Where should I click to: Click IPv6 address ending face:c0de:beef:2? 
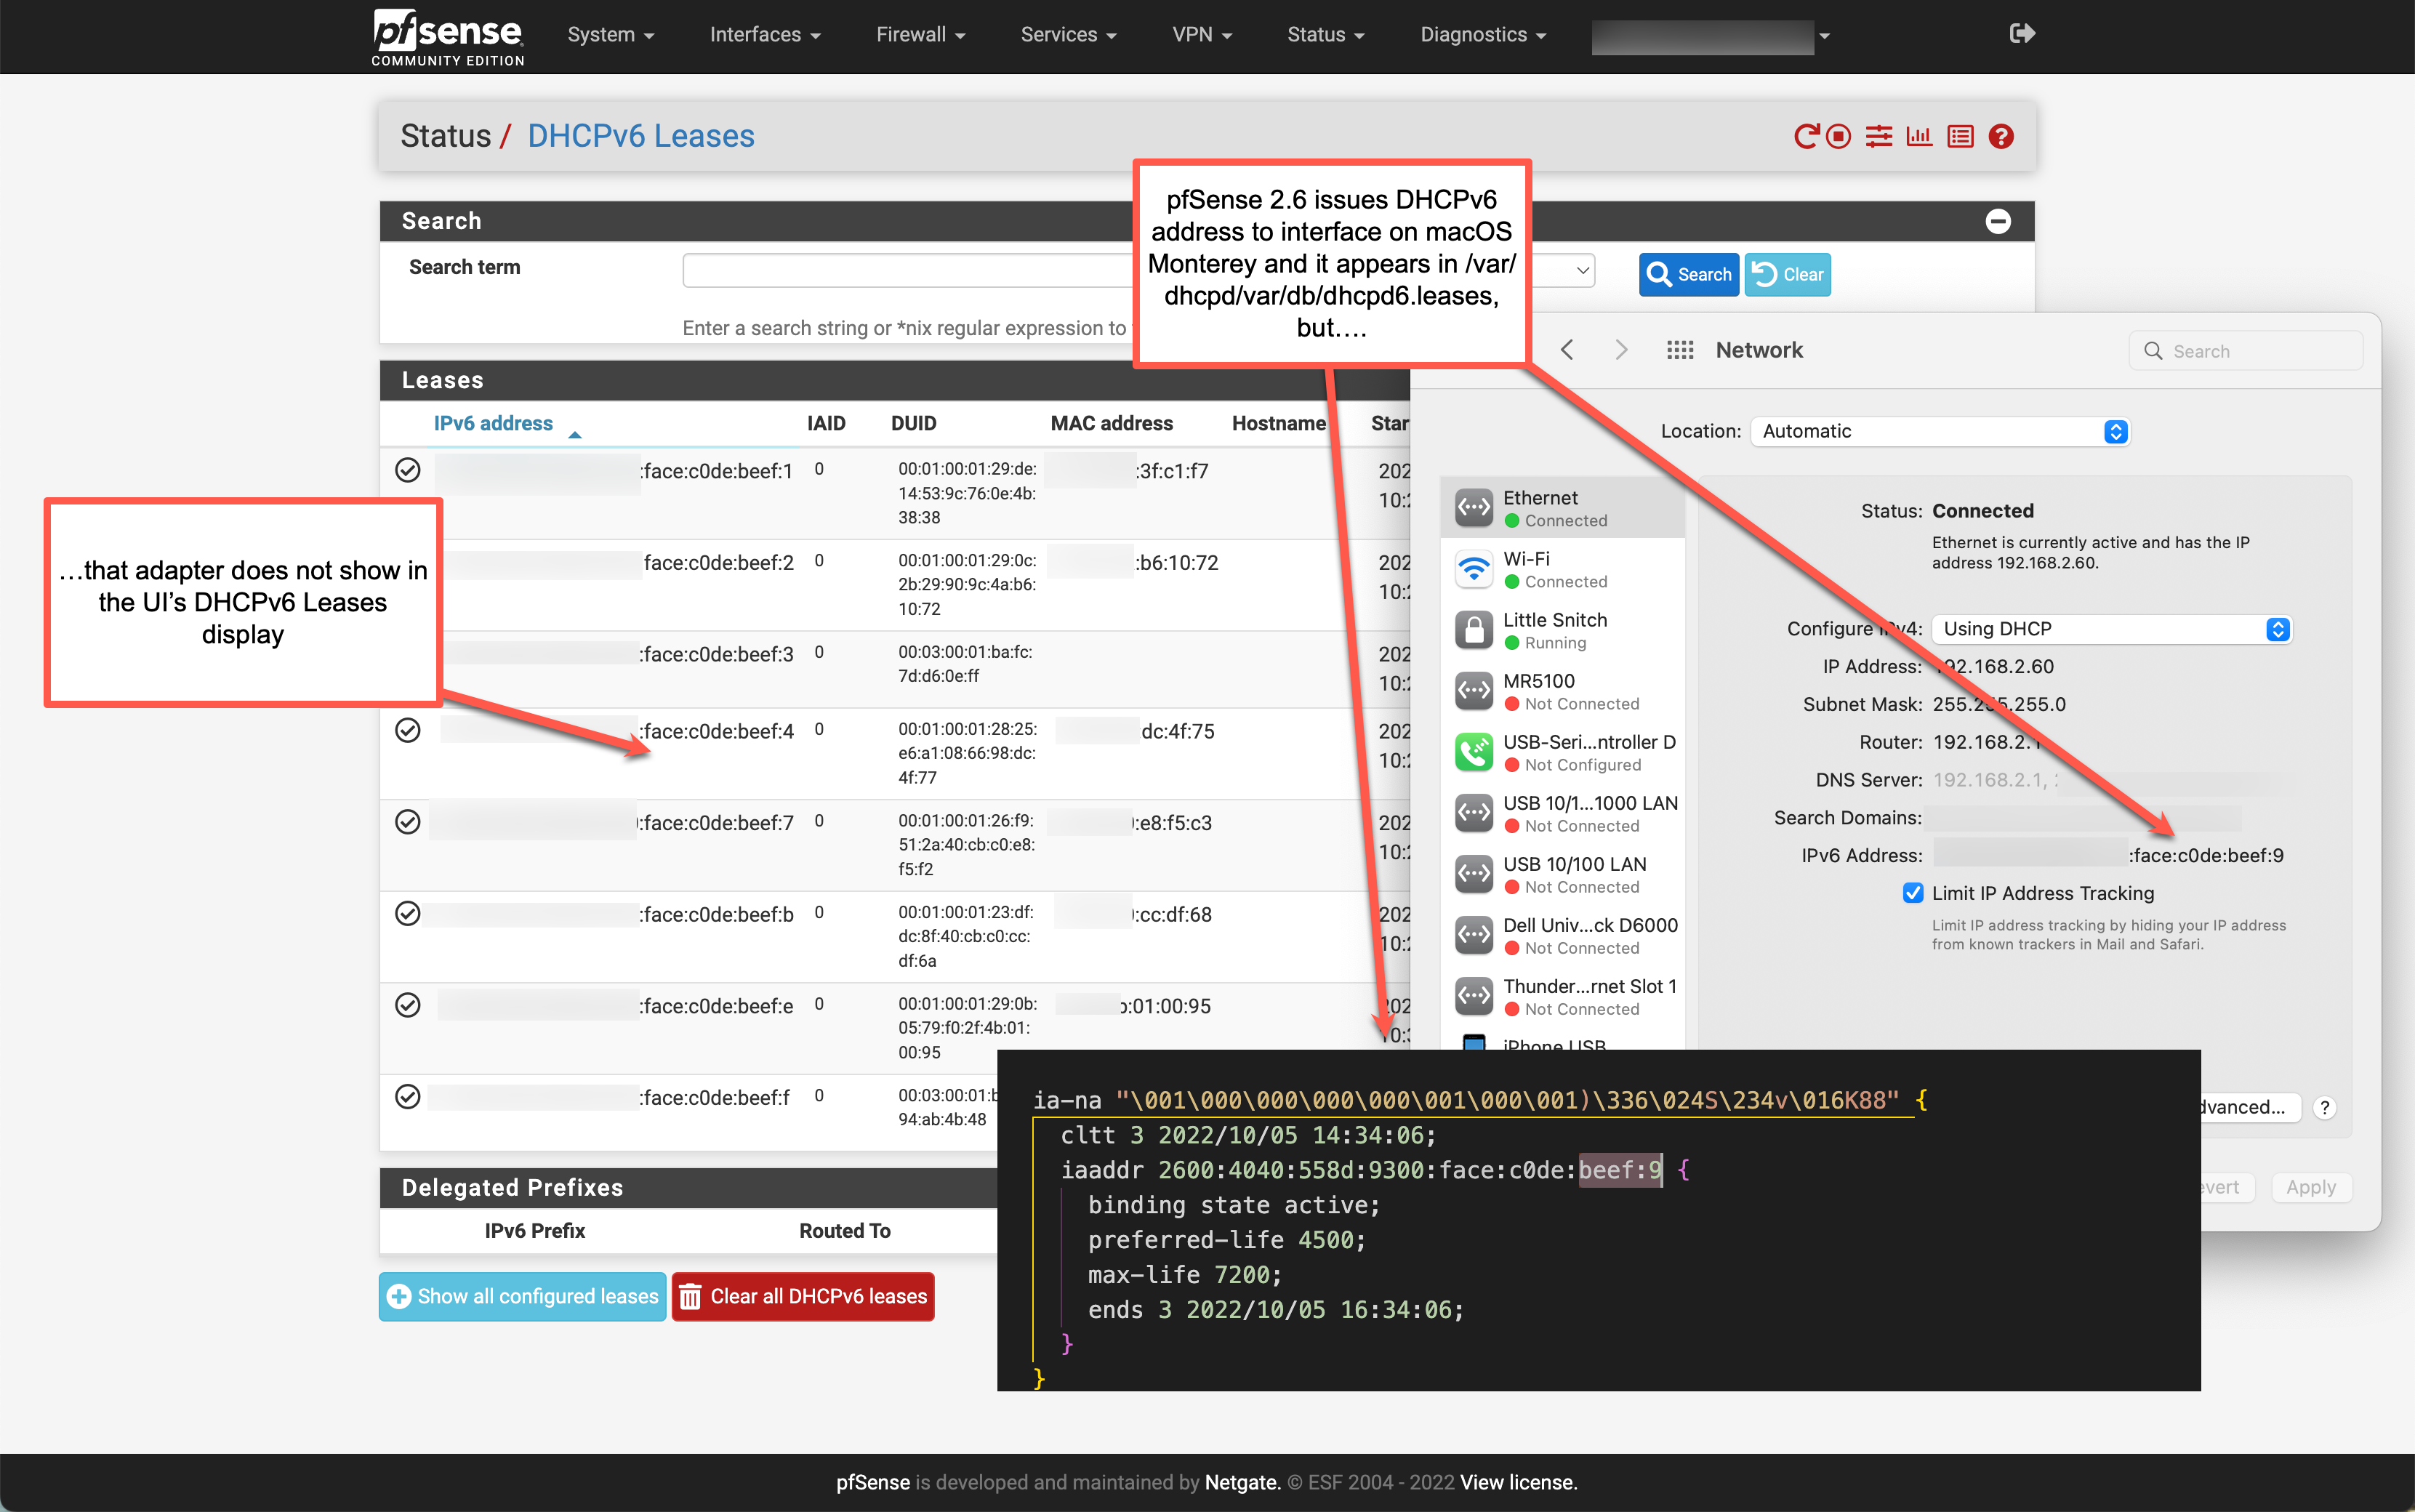719,563
